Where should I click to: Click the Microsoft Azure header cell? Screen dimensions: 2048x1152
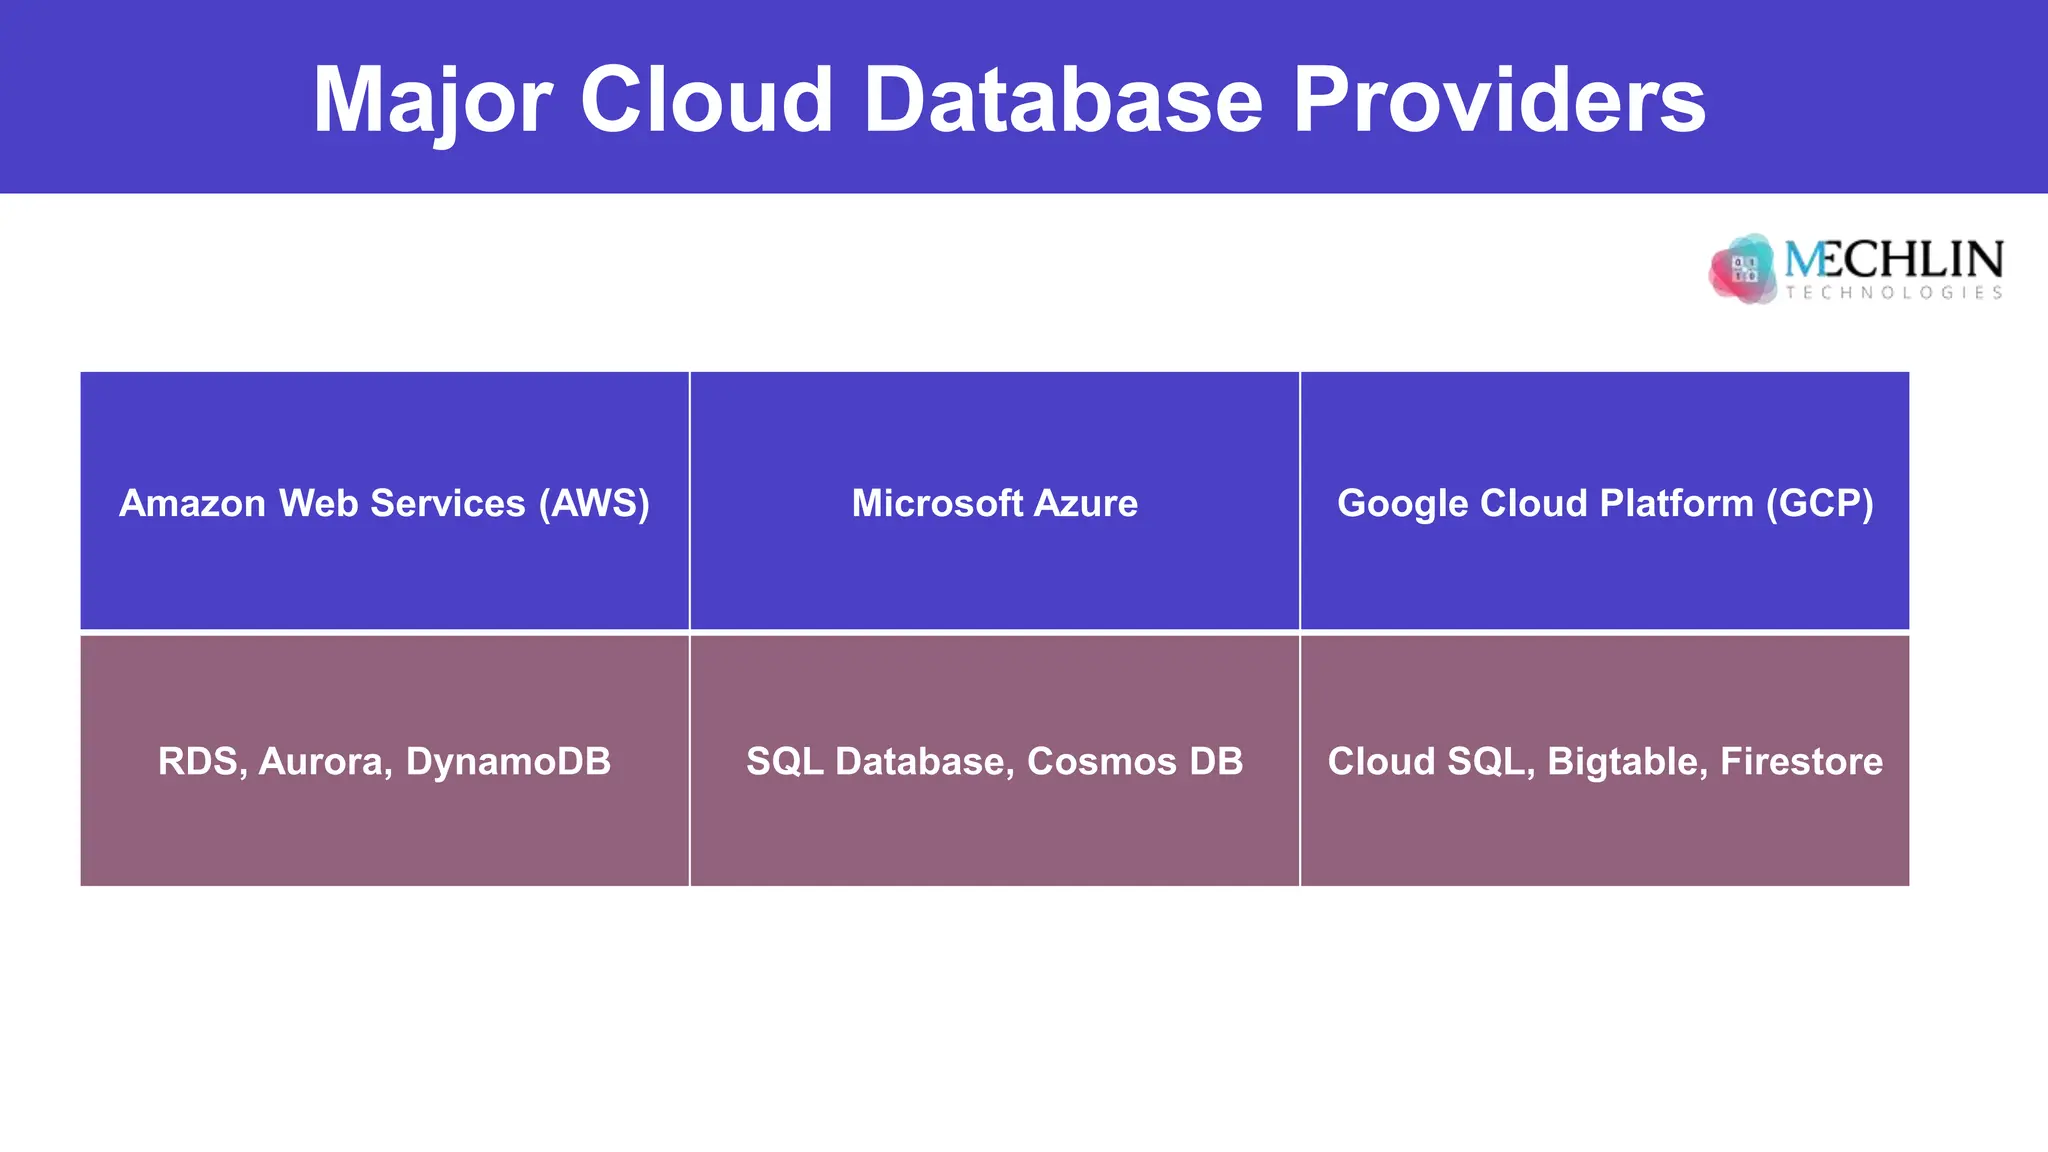pyautogui.click(x=995, y=501)
